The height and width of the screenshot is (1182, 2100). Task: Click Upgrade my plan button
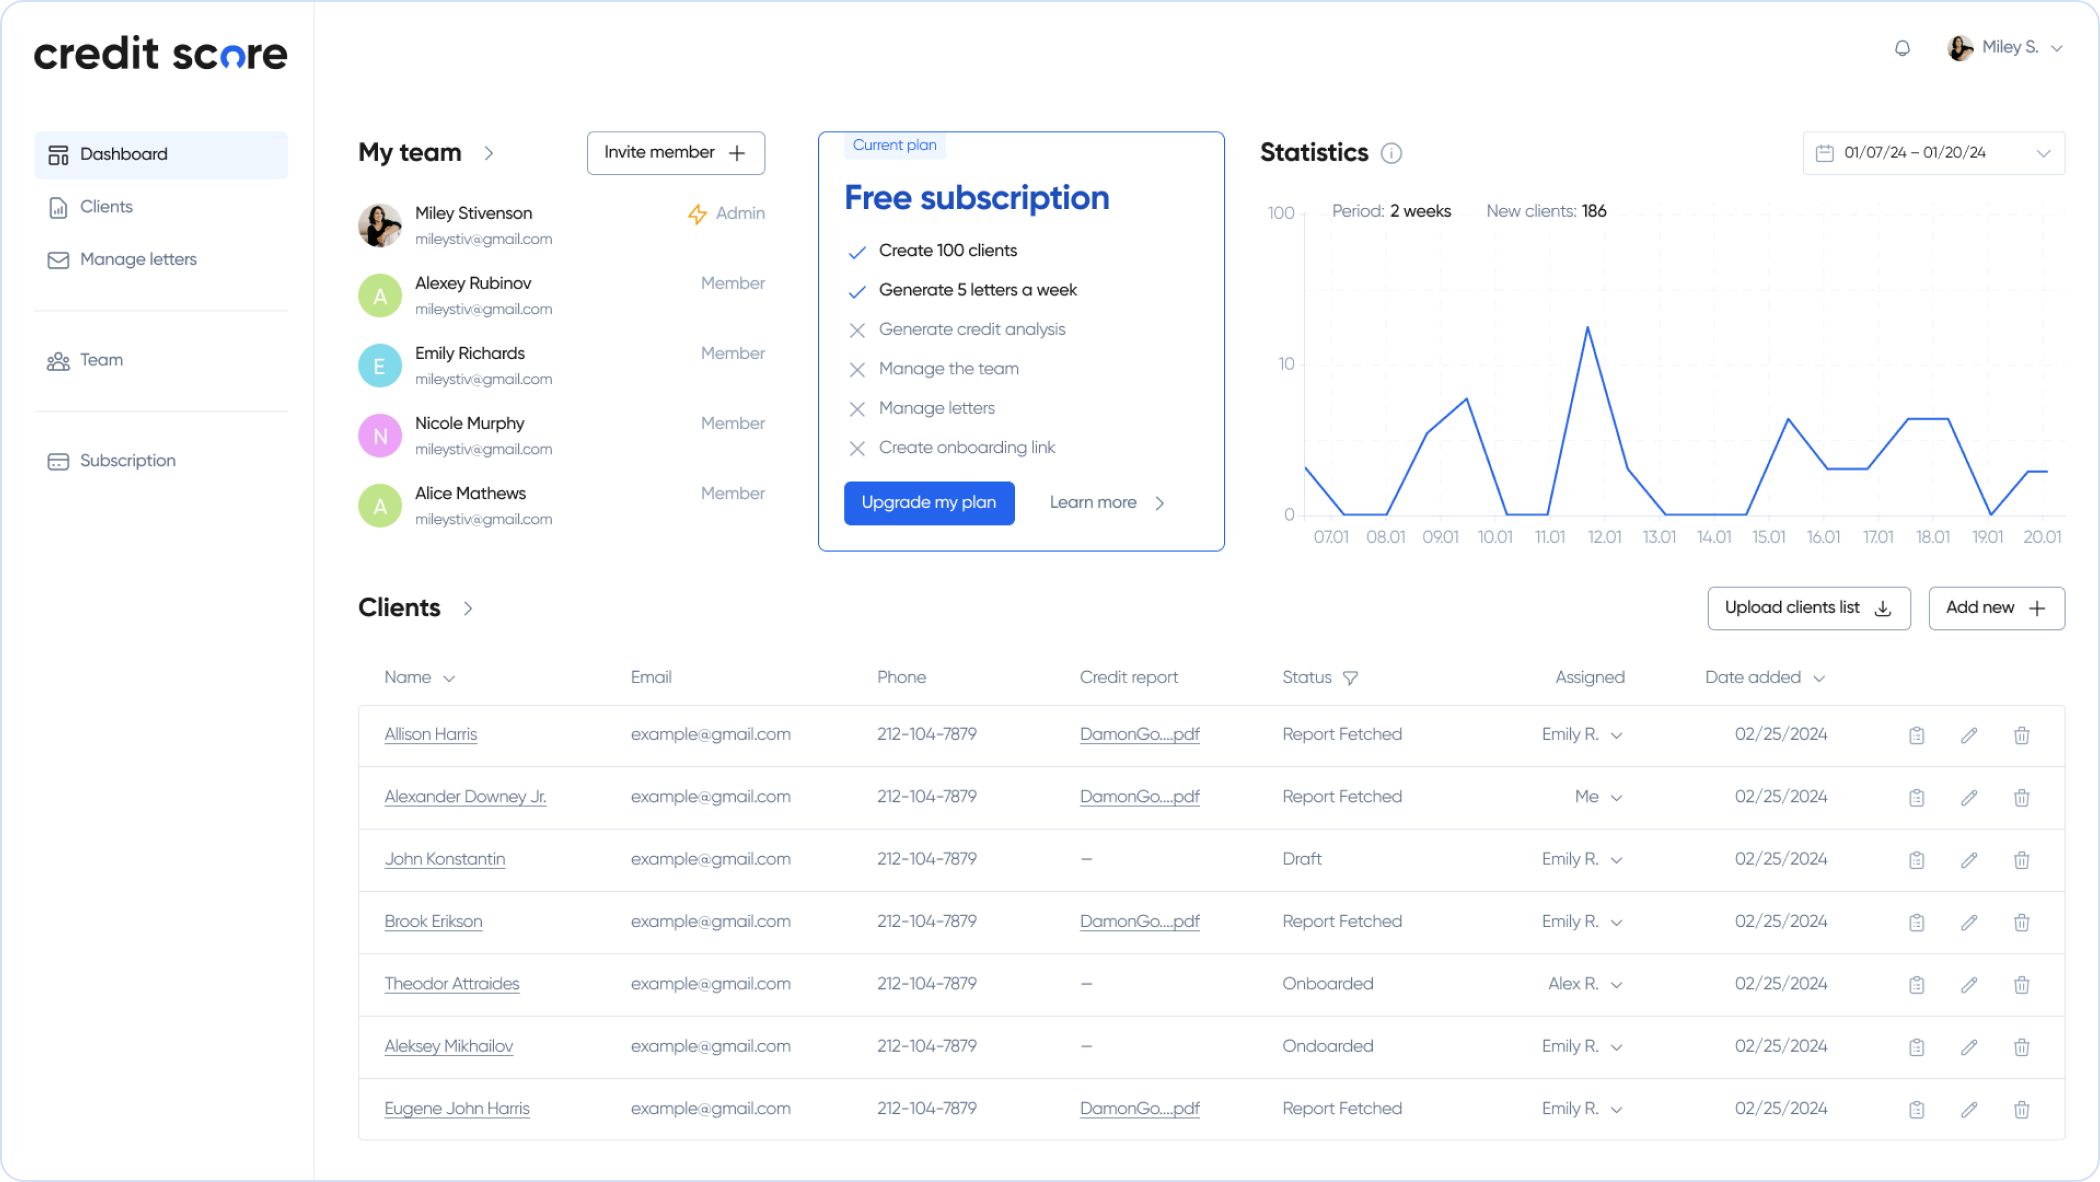pyautogui.click(x=928, y=503)
